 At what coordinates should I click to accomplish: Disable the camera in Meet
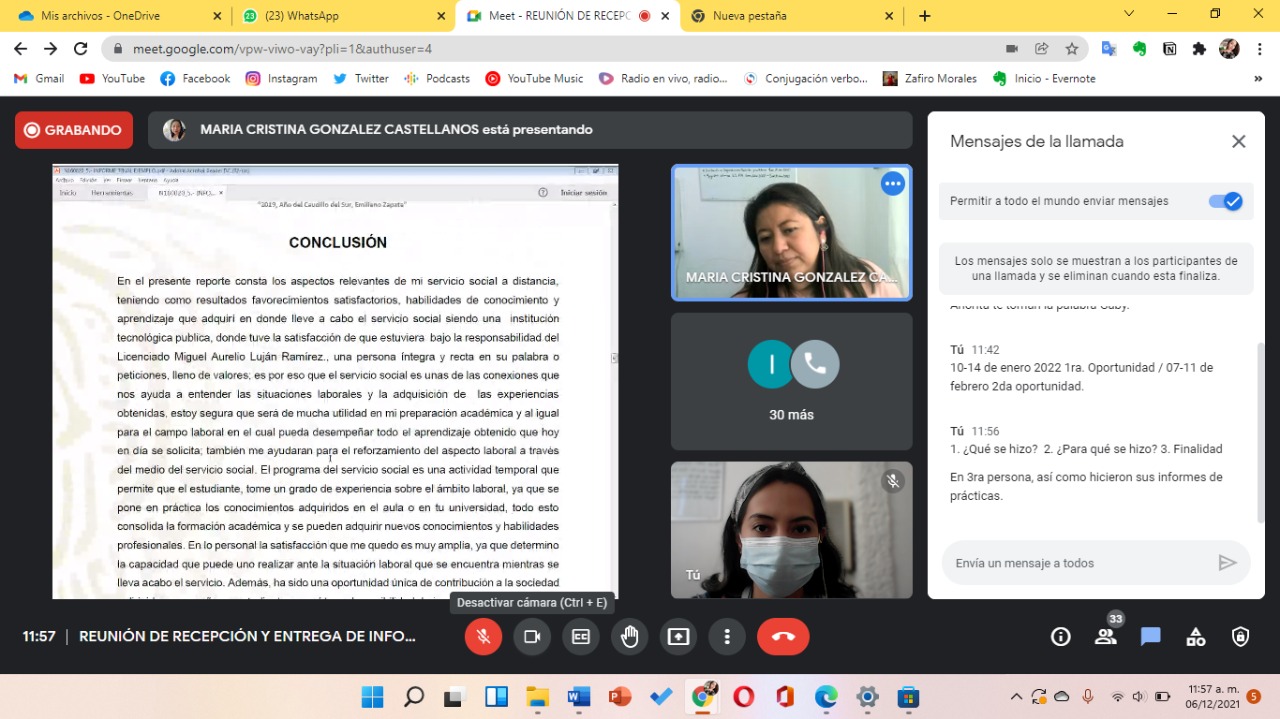(x=532, y=637)
